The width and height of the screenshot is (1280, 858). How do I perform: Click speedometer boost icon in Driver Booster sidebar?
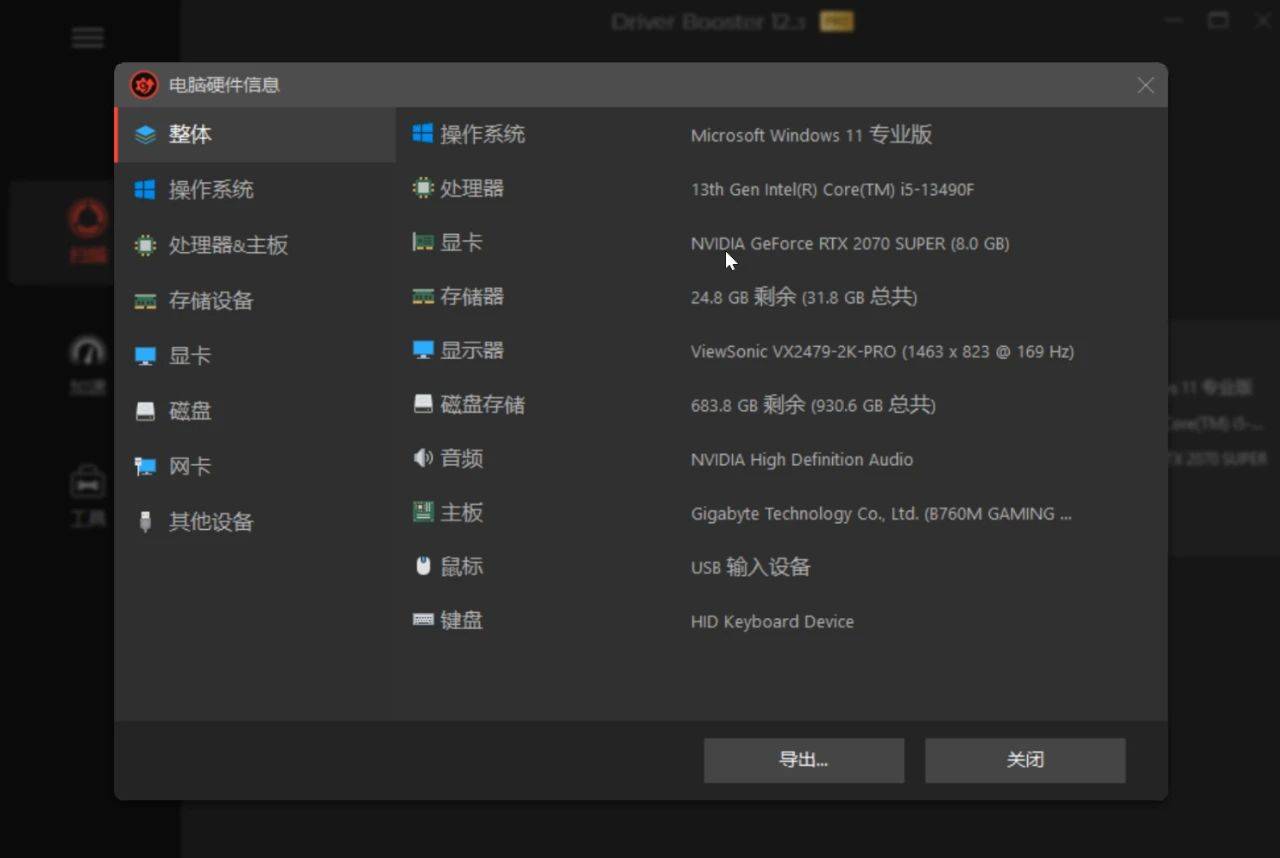tap(88, 352)
